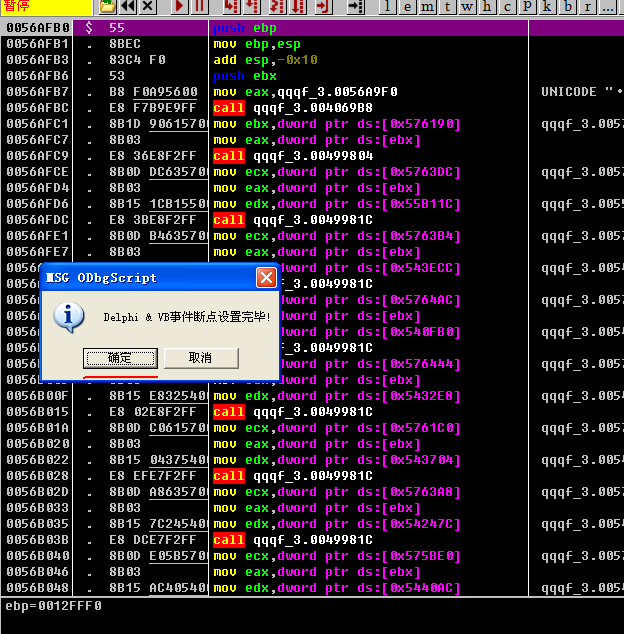This screenshot has height=634, width=624.
Task: Open Executable modules with 'e' button
Action: [407, 6]
